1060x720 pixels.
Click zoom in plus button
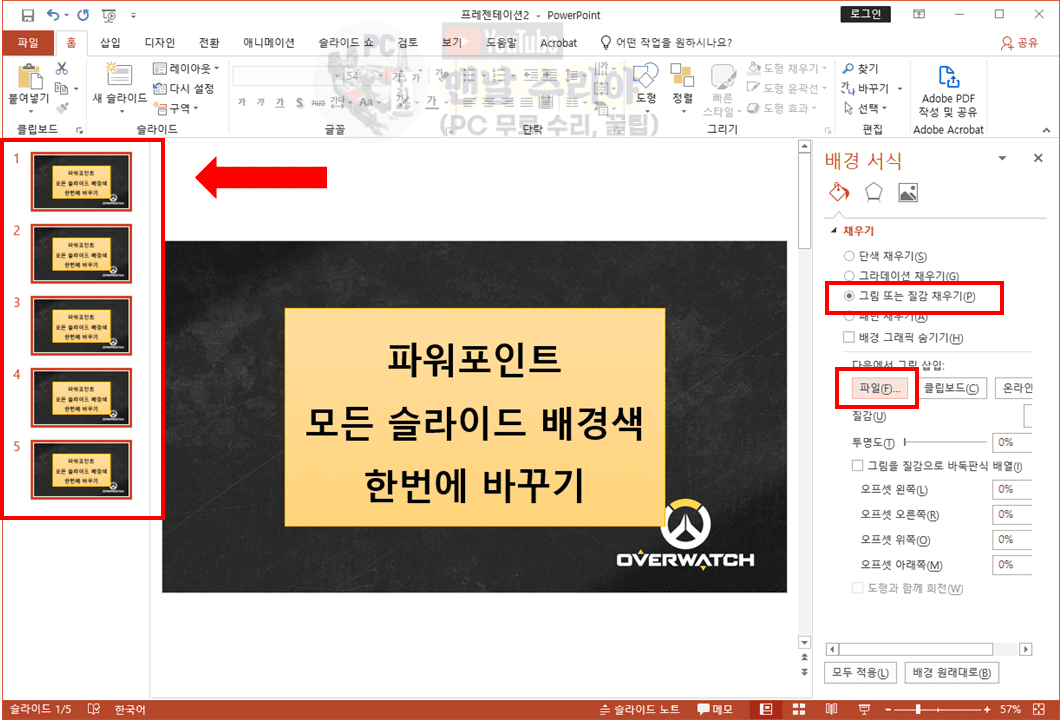point(987,709)
